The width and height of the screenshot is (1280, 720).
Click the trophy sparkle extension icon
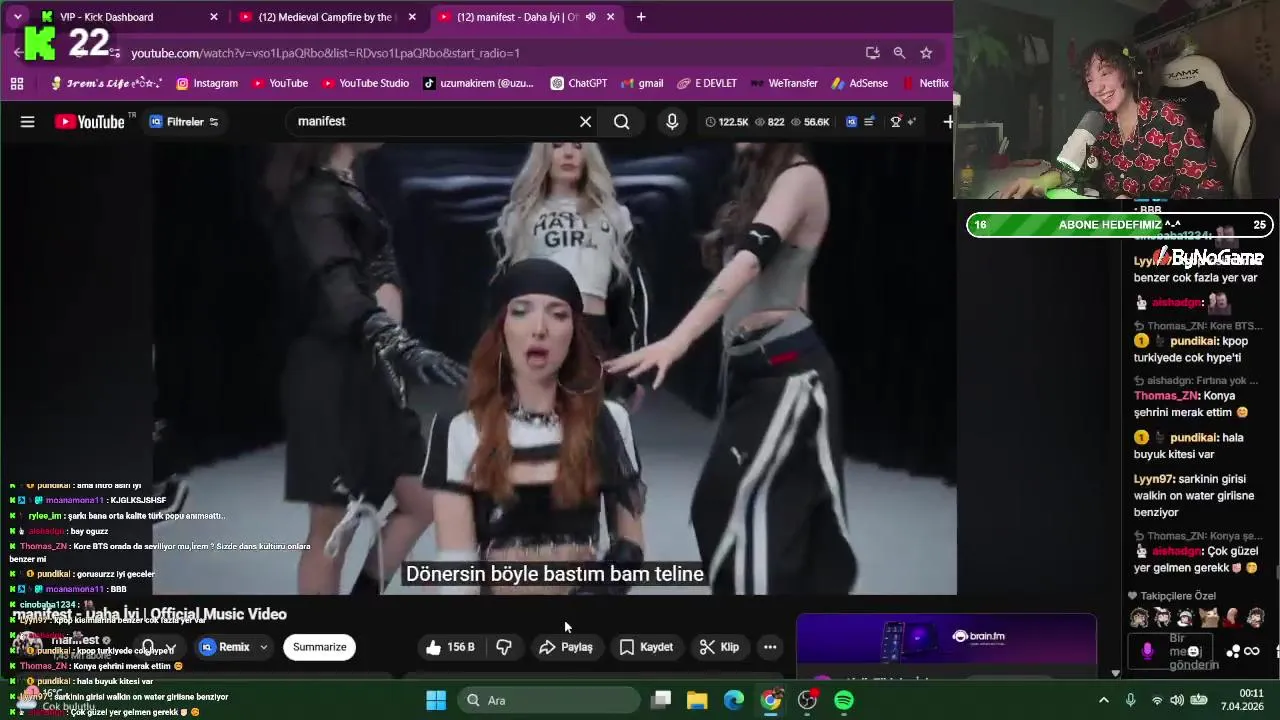pyautogui.click(x=903, y=122)
